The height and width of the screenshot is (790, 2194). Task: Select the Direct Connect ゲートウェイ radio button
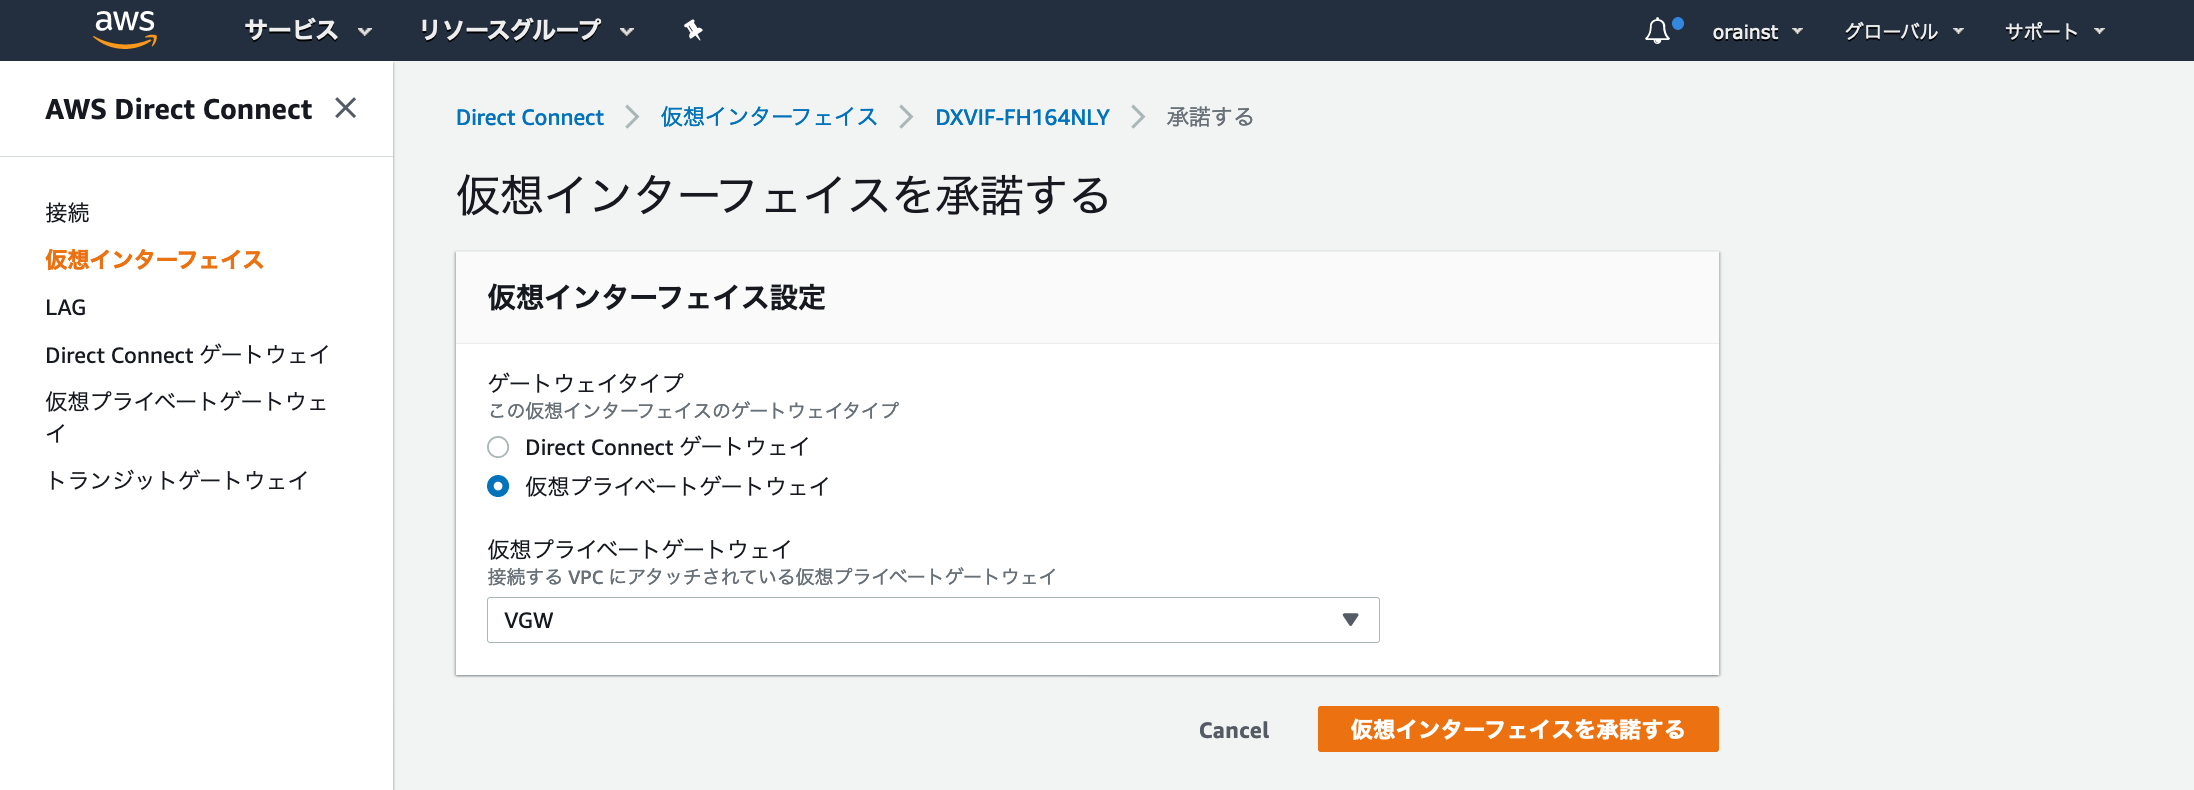pos(498,447)
